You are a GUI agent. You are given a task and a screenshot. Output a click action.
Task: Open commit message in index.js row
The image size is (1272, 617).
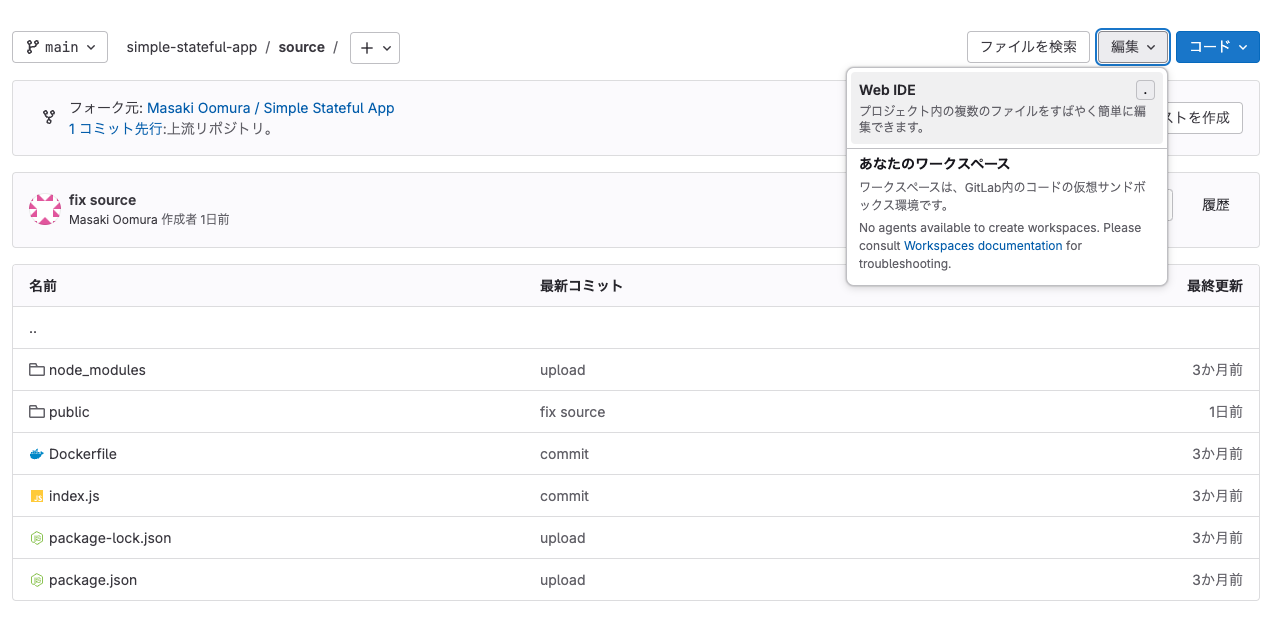coord(564,496)
